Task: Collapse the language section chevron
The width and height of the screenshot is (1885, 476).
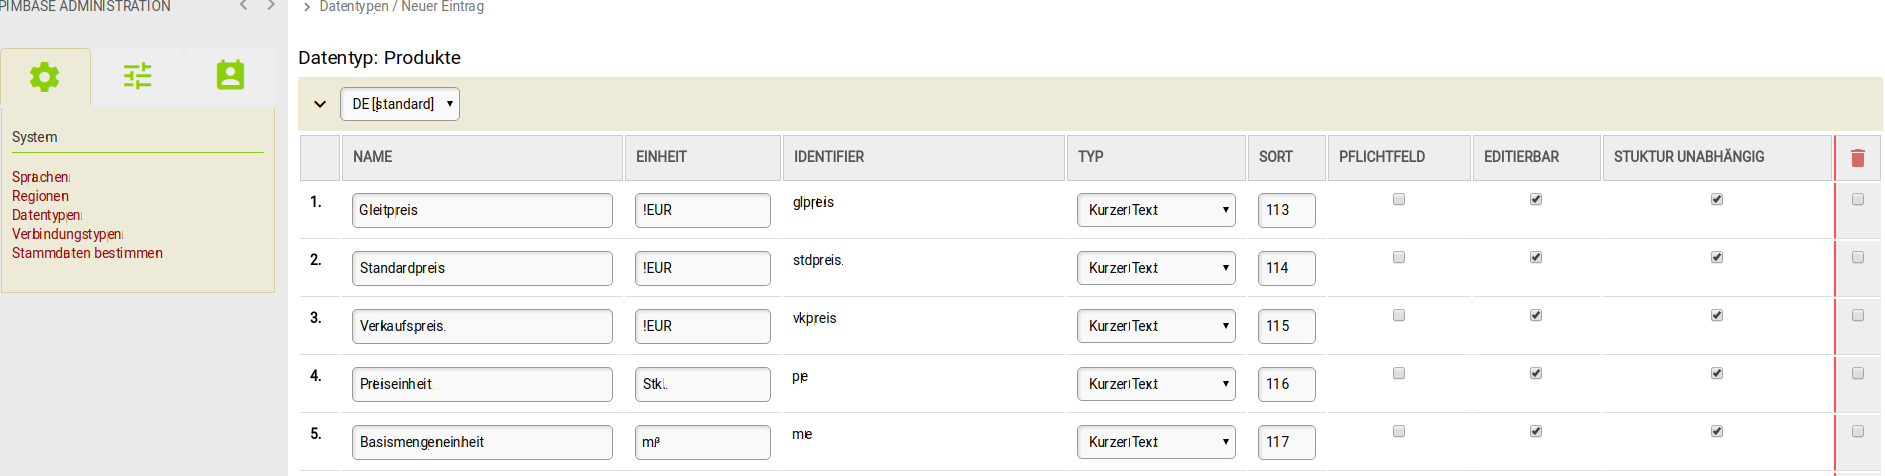Action: click(320, 104)
